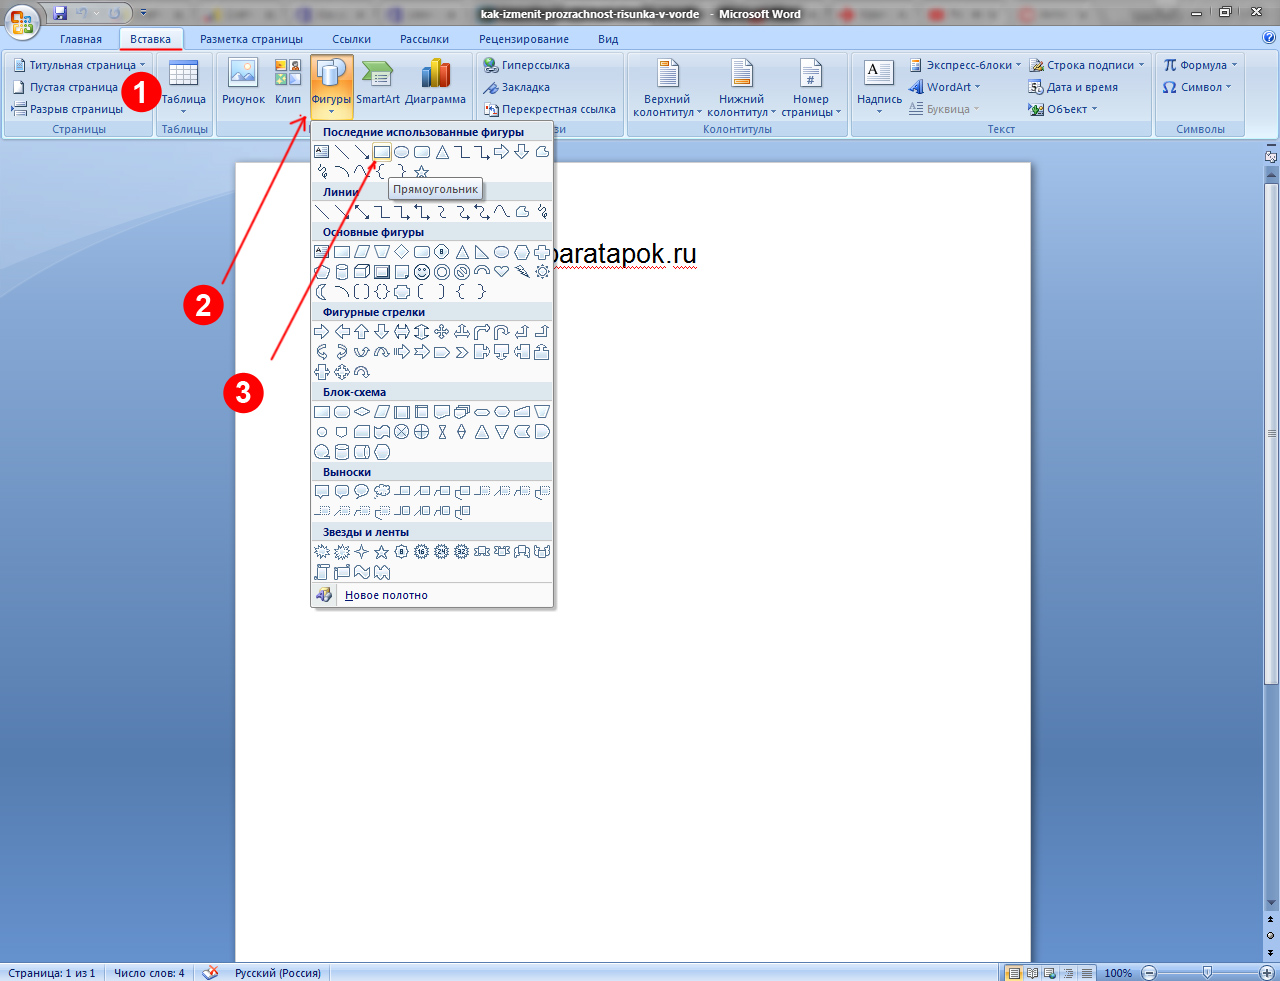Toggle the Фигуры (Shapes) gallery button

pos(331,85)
